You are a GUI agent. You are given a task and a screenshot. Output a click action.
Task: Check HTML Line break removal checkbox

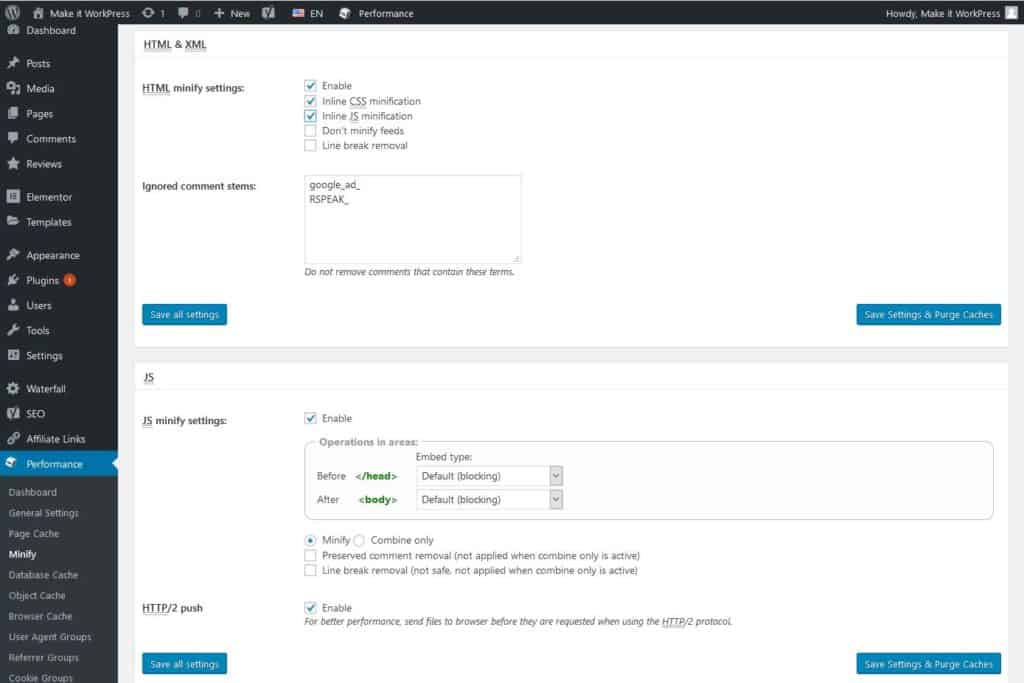tap(310, 146)
